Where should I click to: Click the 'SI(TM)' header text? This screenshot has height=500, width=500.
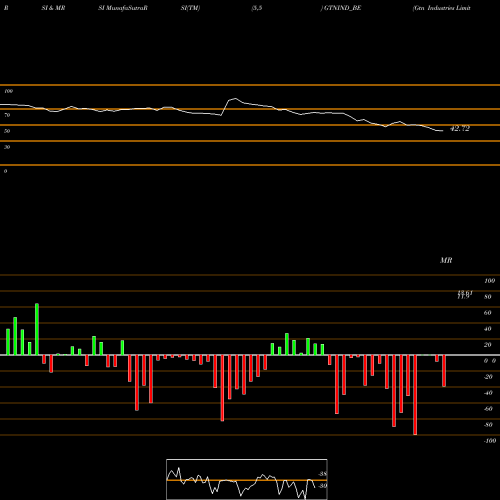190,8
